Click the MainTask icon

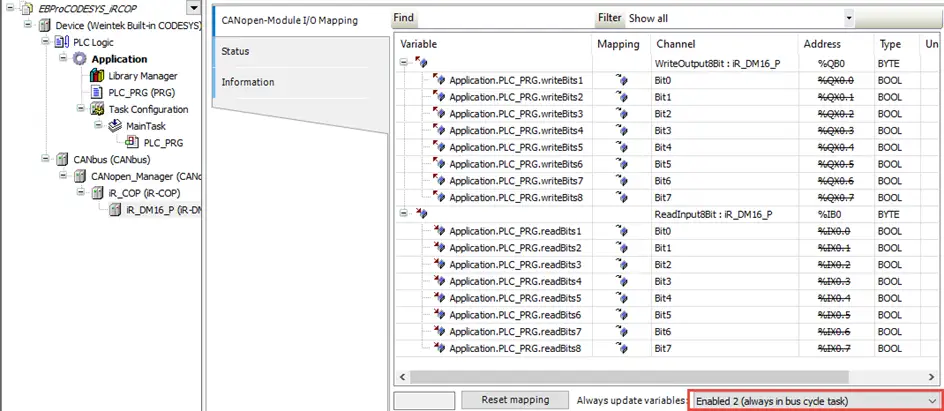tap(114, 126)
